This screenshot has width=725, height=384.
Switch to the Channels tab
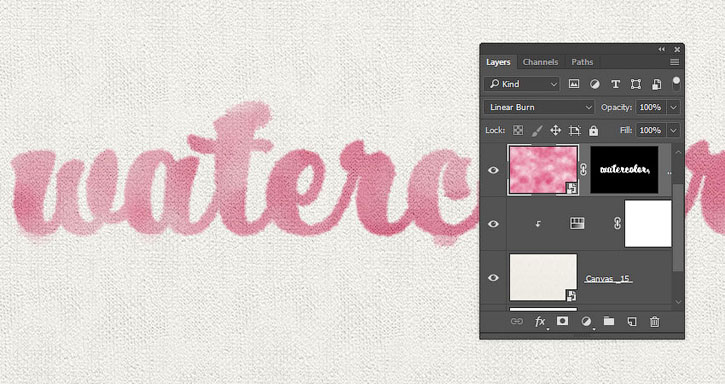click(540, 62)
